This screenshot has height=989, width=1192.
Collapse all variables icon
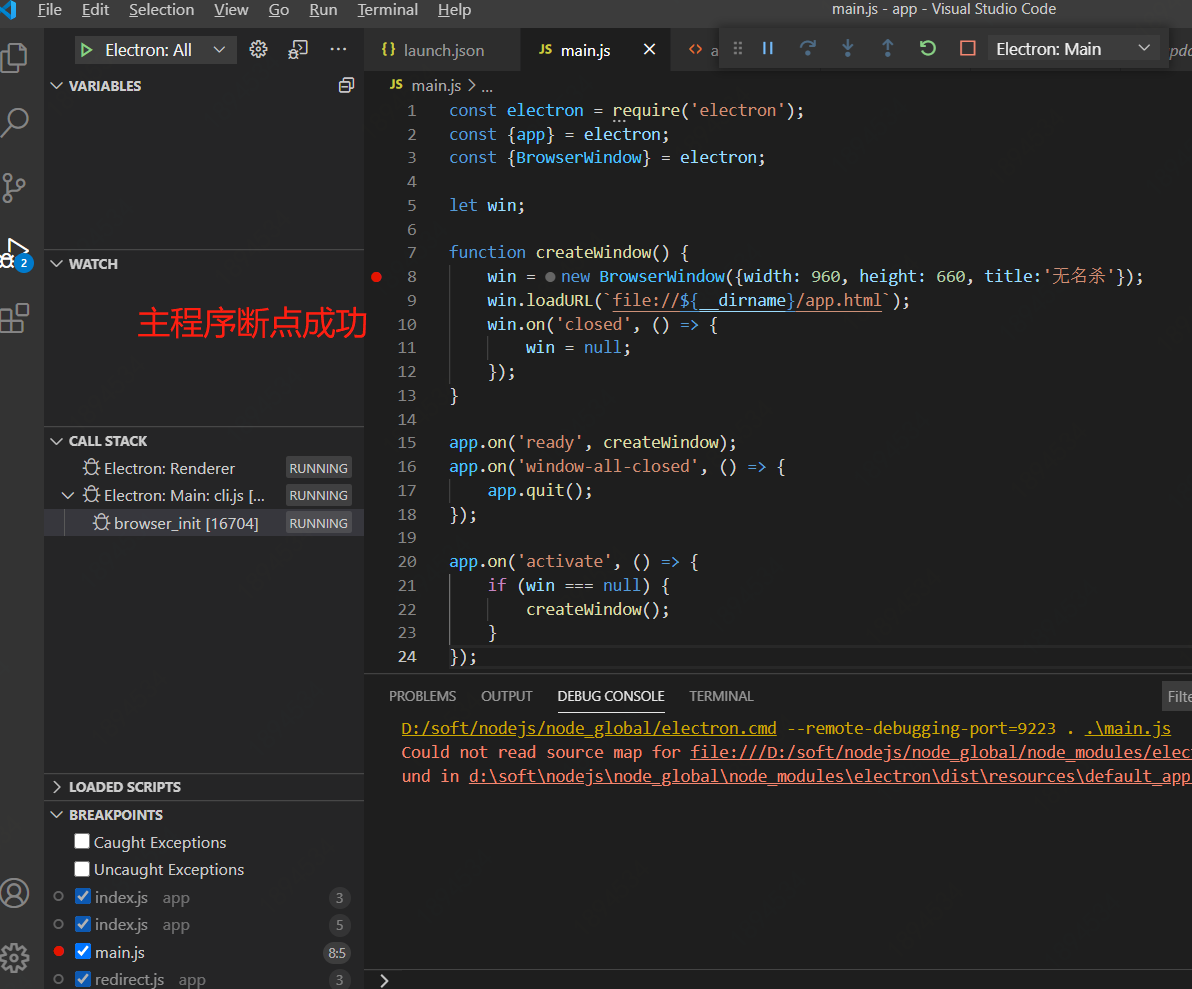[x=346, y=85]
